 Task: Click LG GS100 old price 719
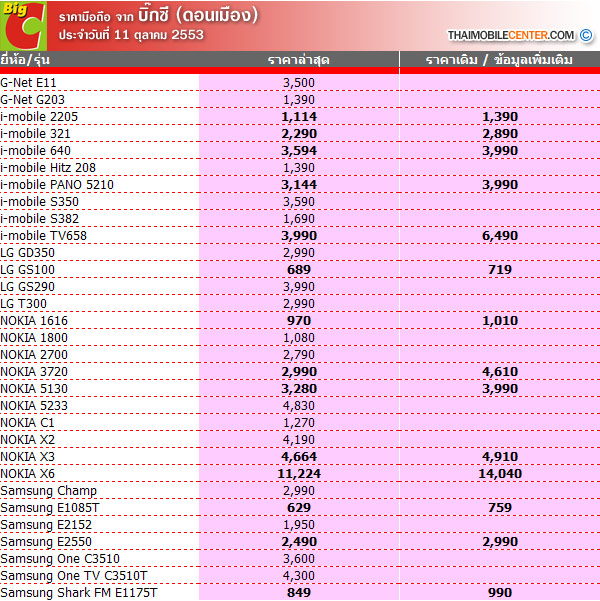coord(500,269)
